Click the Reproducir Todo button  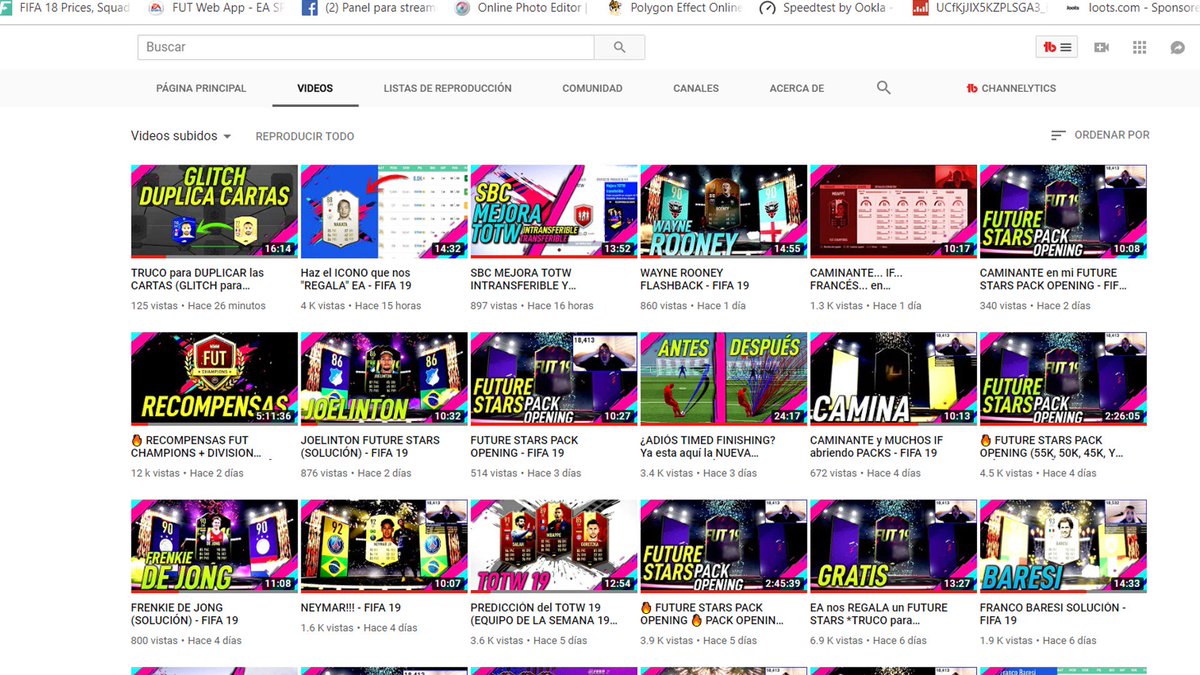tap(305, 136)
